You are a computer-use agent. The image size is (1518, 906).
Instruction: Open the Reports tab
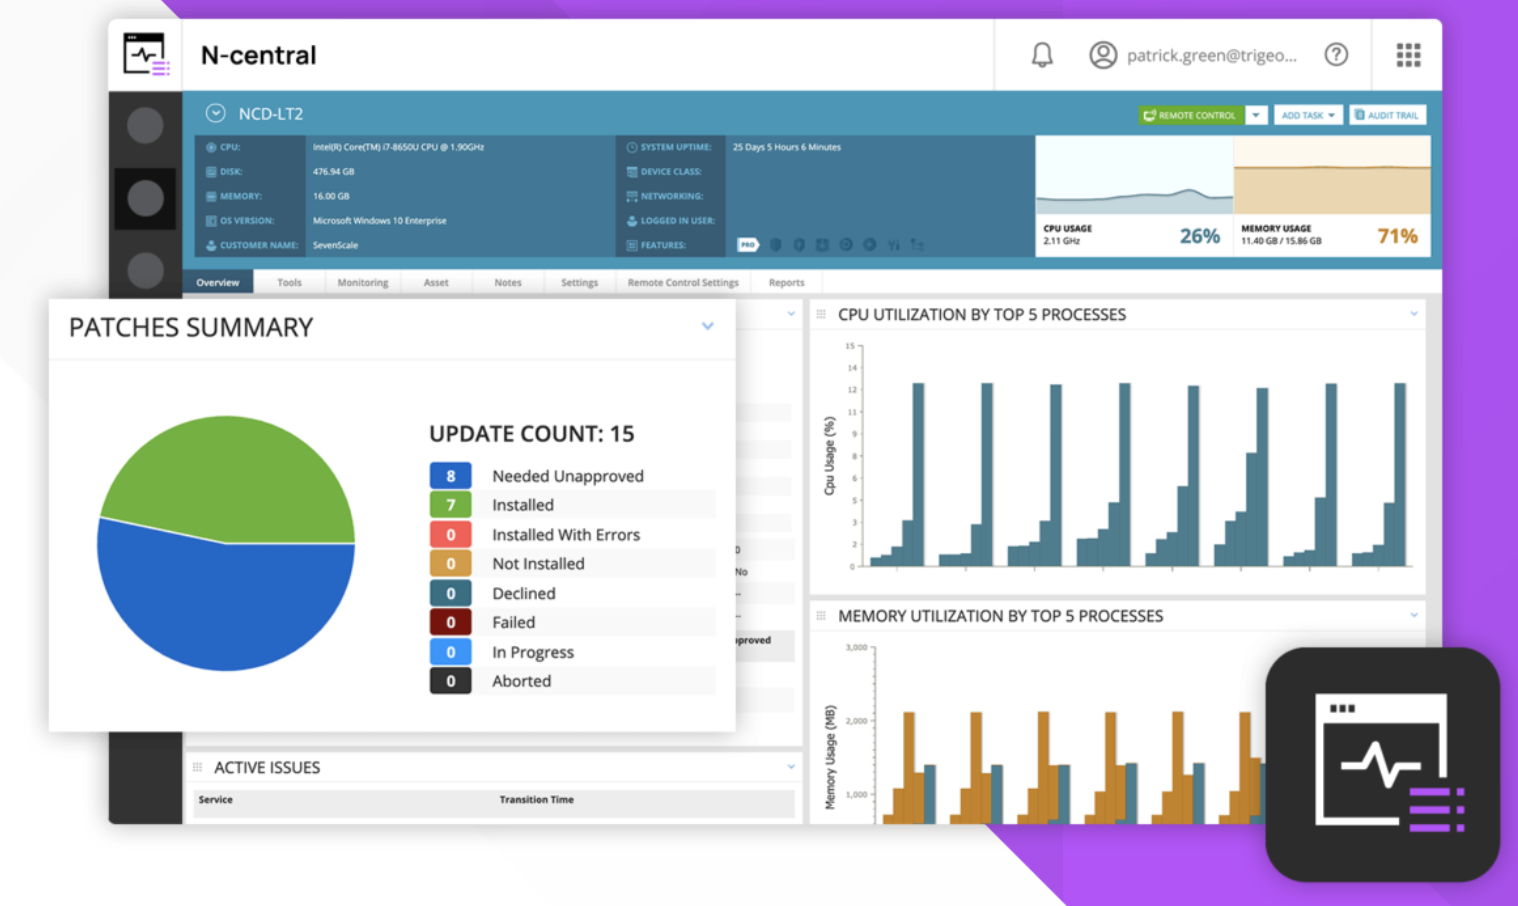tap(787, 282)
